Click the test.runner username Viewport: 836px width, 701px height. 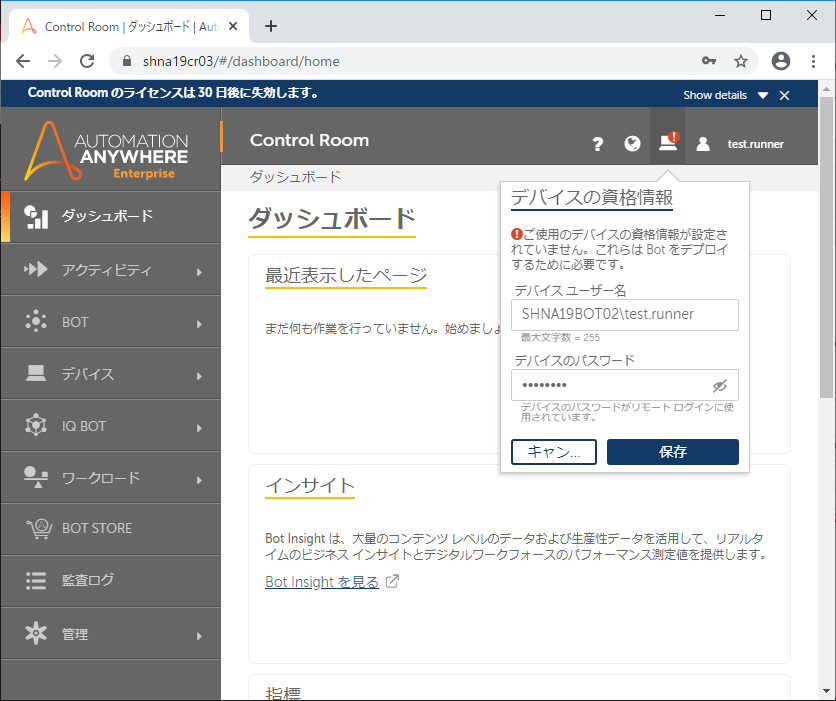(x=755, y=144)
